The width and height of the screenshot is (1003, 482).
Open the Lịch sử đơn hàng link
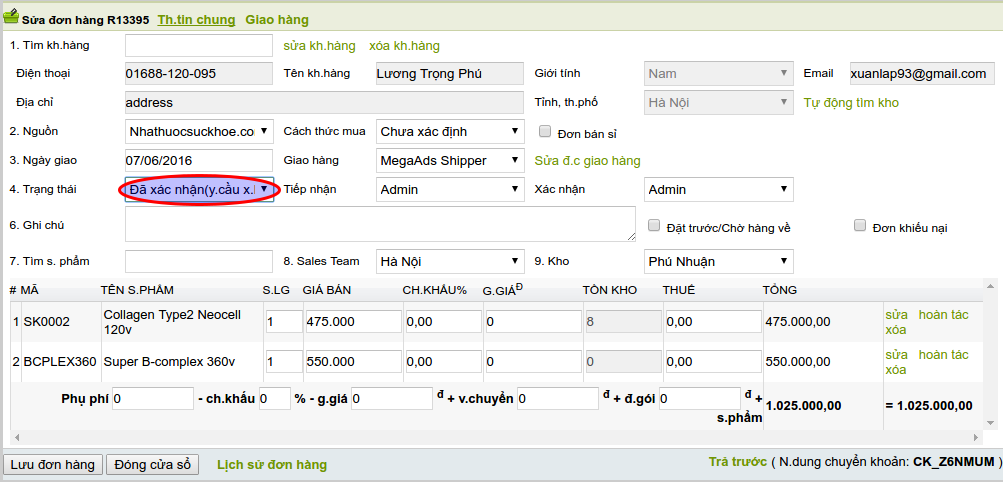pyautogui.click(x=271, y=465)
